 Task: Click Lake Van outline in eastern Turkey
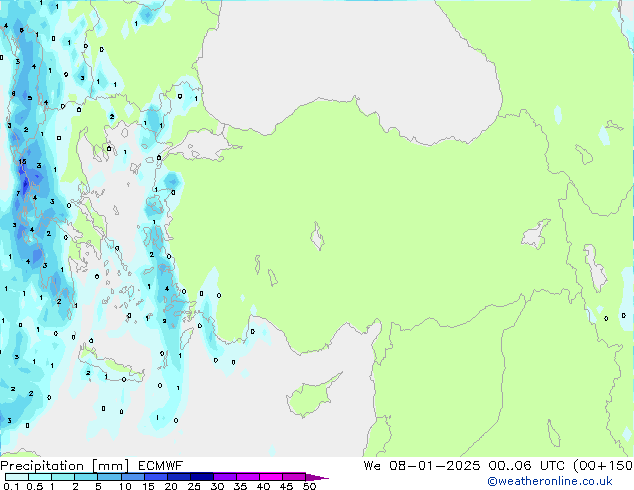pos(535,237)
